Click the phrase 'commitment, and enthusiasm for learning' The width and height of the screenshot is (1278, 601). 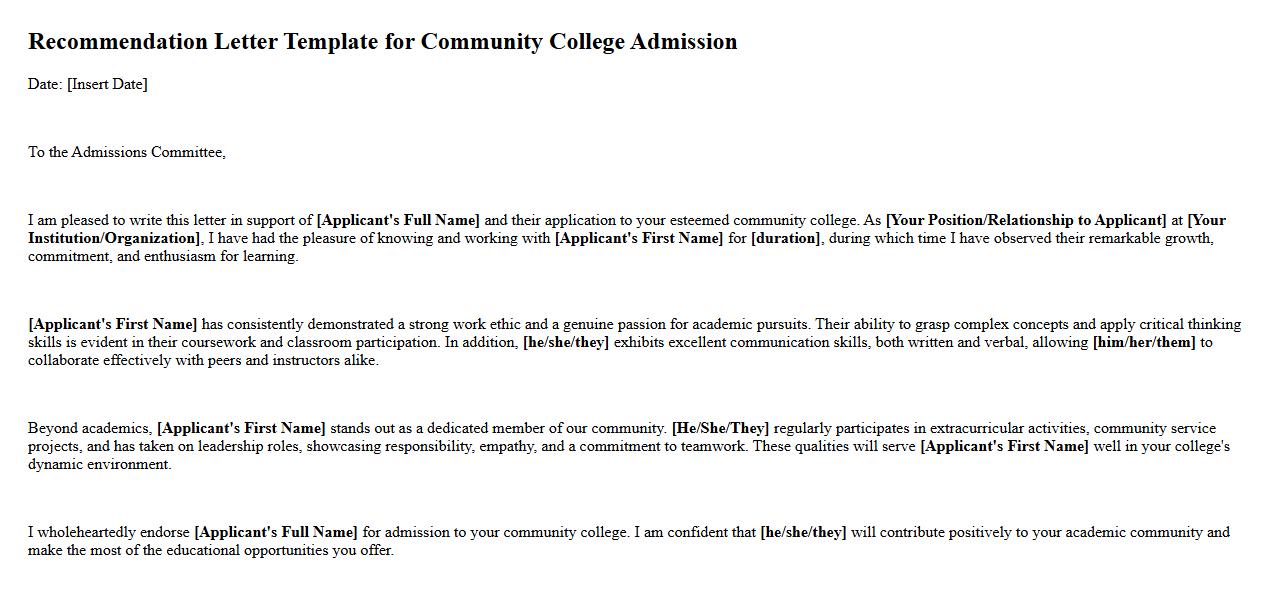[x=162, y=256]
